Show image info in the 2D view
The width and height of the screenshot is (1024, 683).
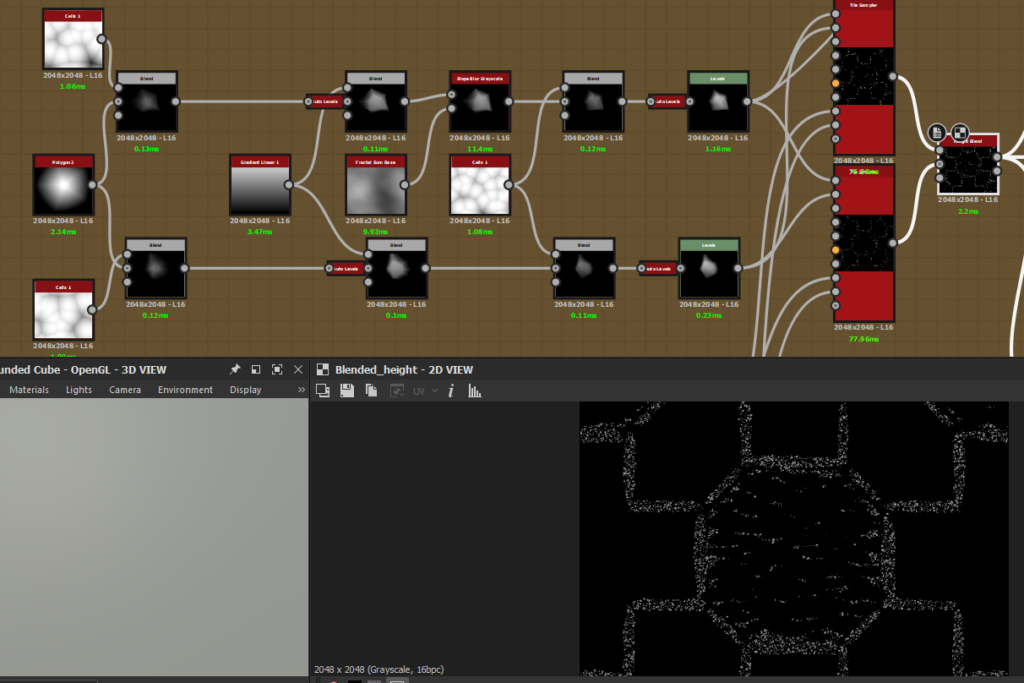(451, 390)
